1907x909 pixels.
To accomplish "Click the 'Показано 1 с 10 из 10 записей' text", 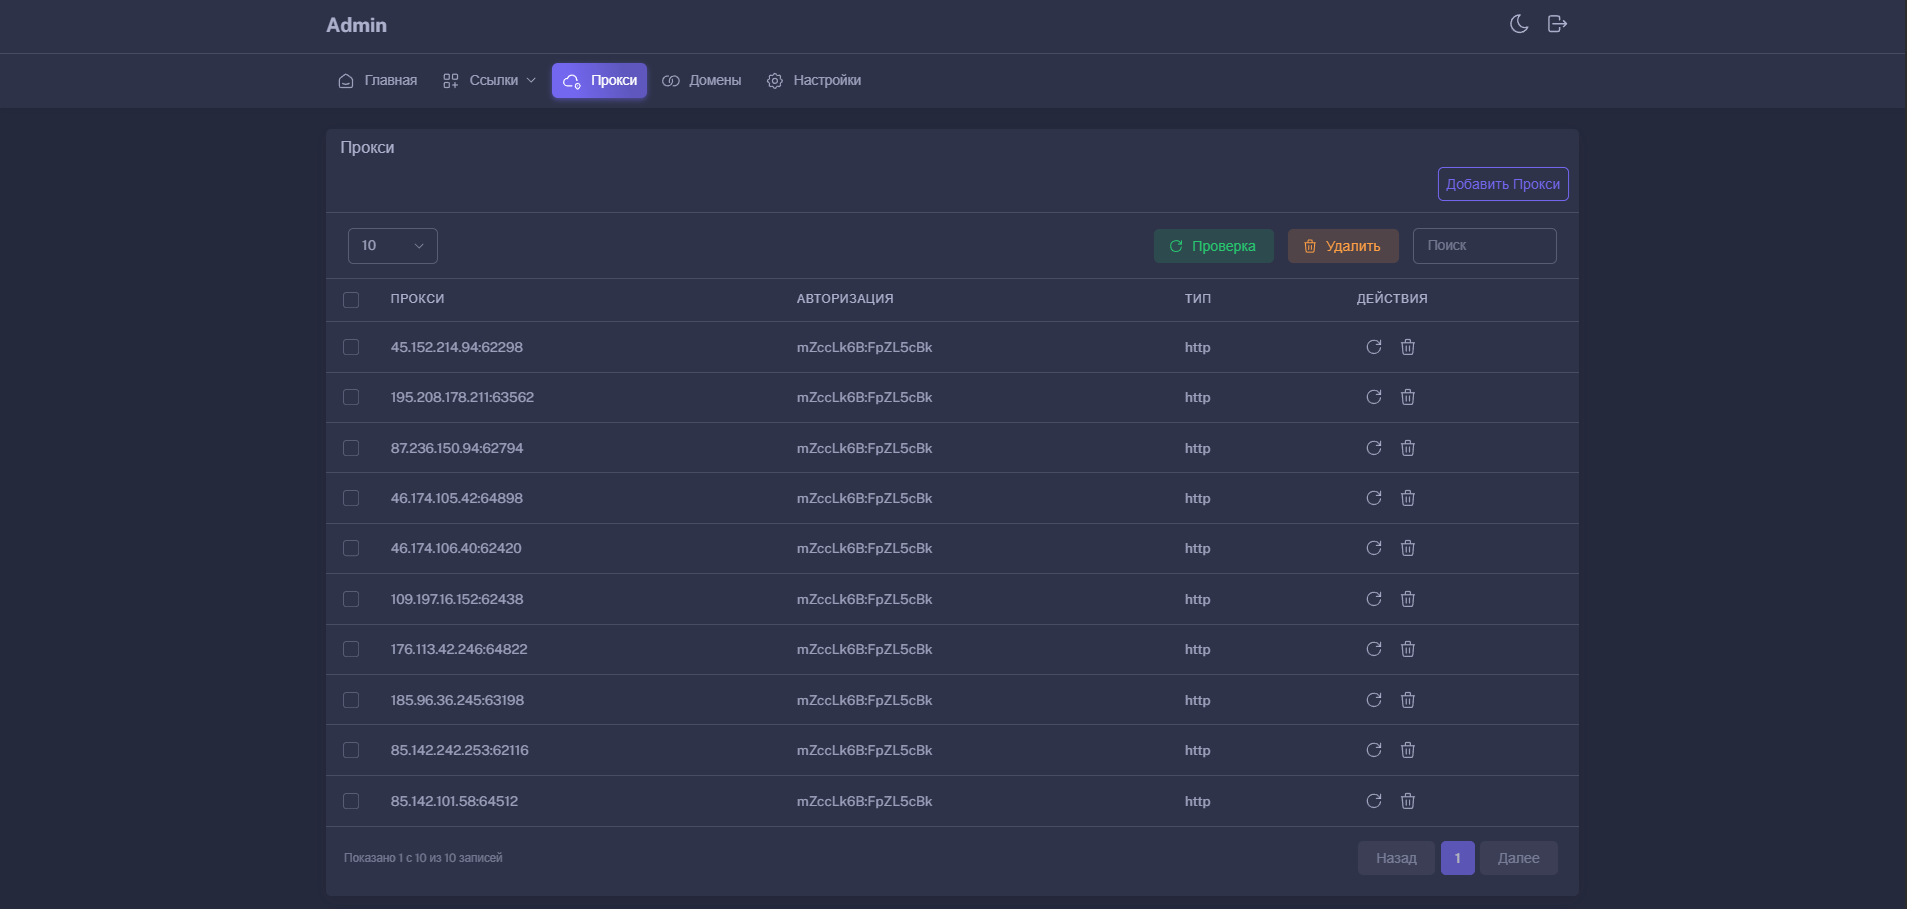I will (423, 858).
